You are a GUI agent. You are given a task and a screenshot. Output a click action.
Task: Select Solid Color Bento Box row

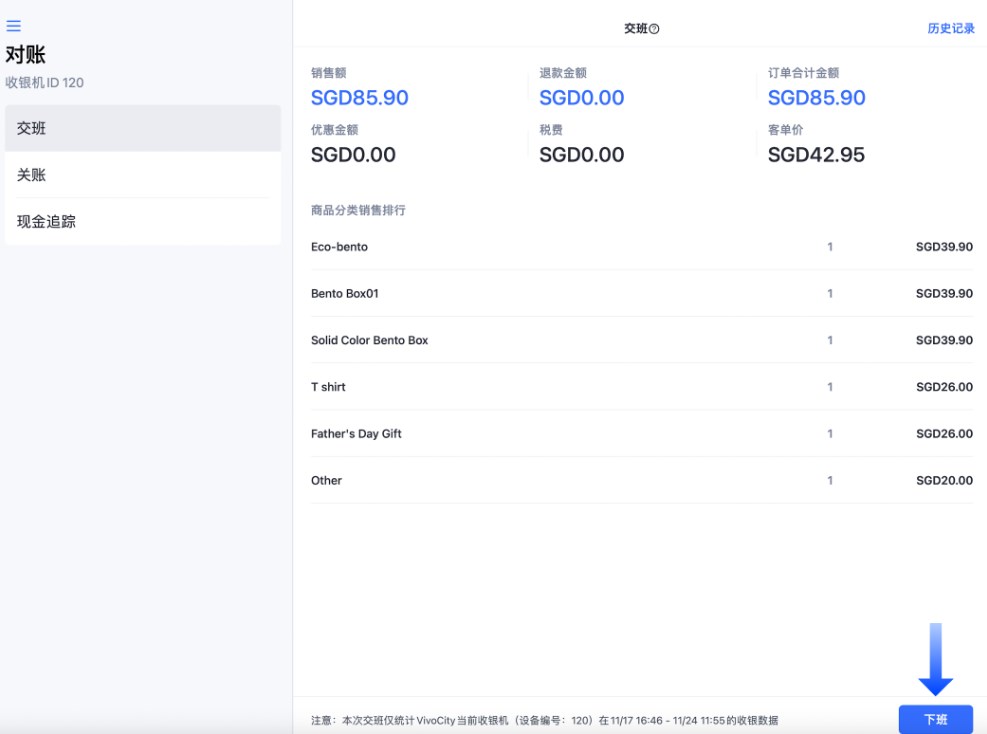click(641, 340)
